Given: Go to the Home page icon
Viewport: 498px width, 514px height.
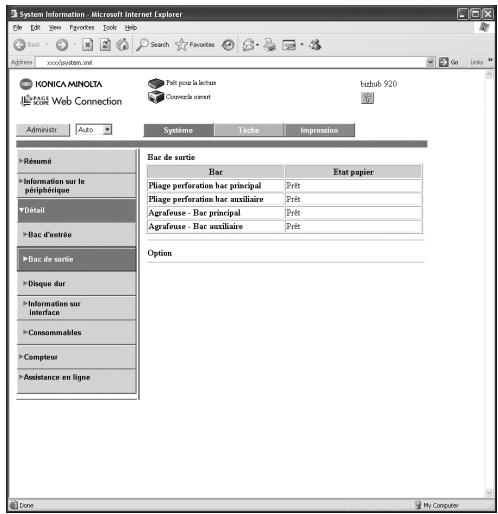Looking at the screenshot, I should point(123,45).
